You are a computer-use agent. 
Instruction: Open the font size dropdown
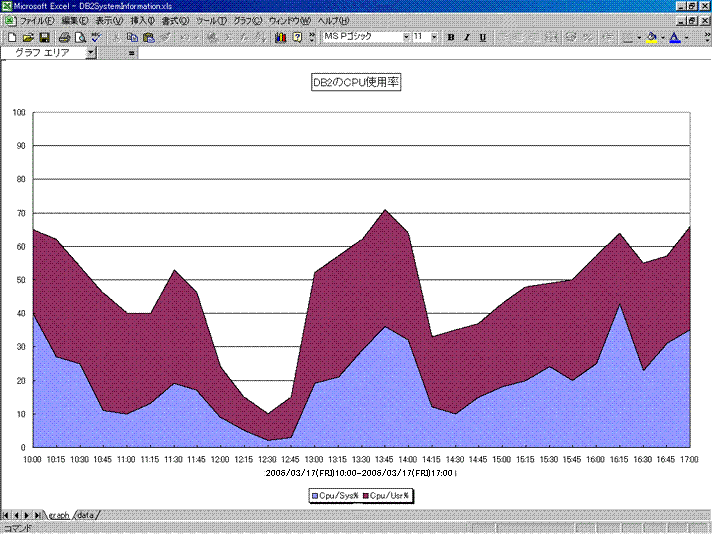(x=435, y=37)
